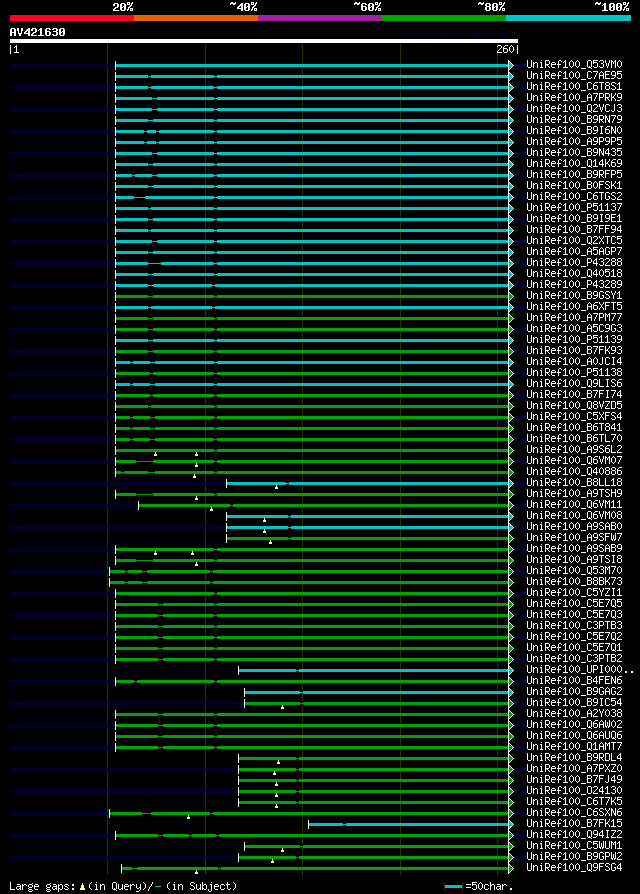Screen dimensions: 640x894
Task: Select the UniRef100_A2Y038 label
Action: click(574, 714)
